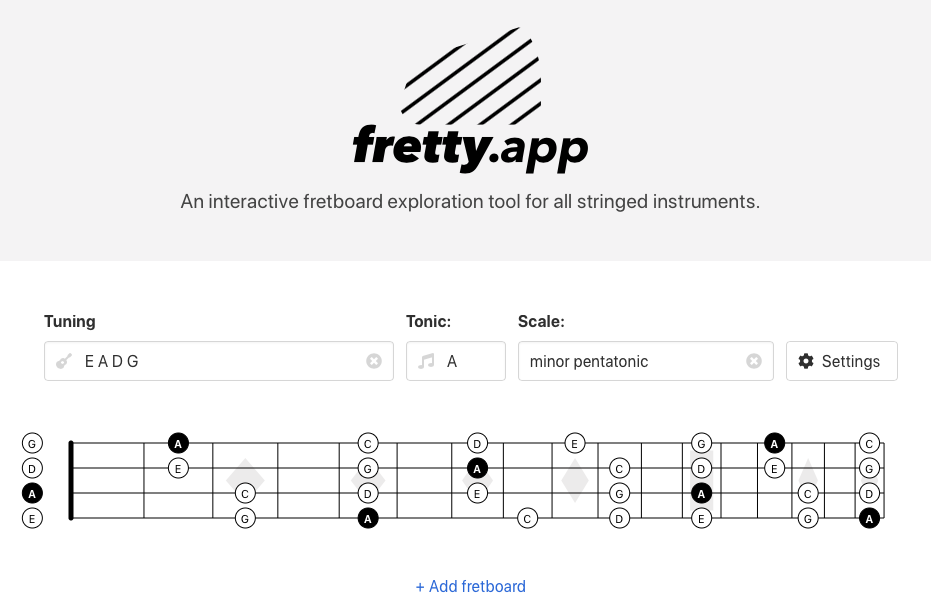
Task: Select the open D string note marker
Action: 33,468
